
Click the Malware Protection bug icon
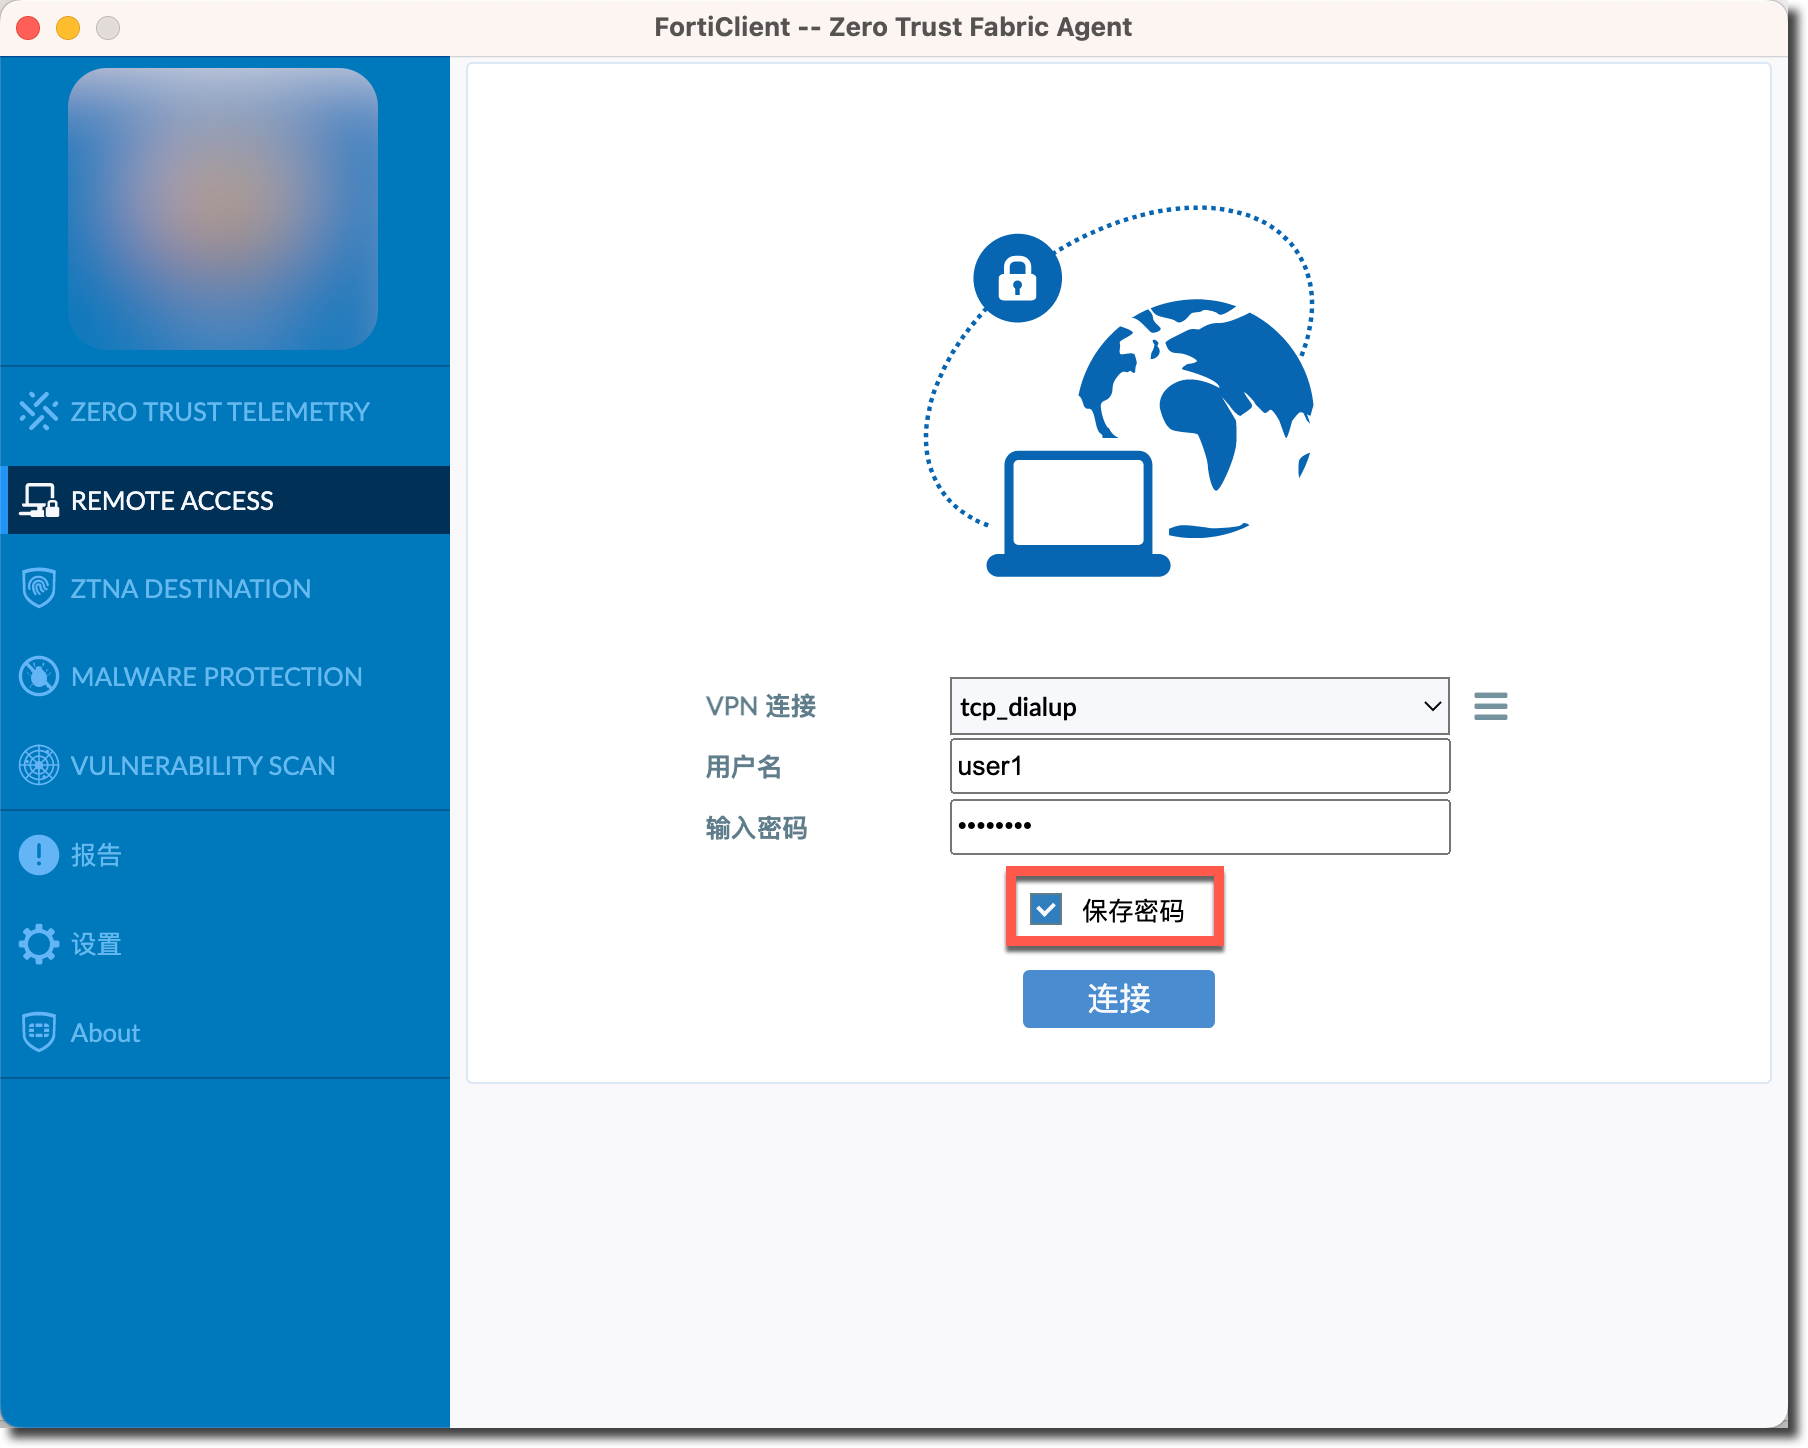(x=39, y=677)
